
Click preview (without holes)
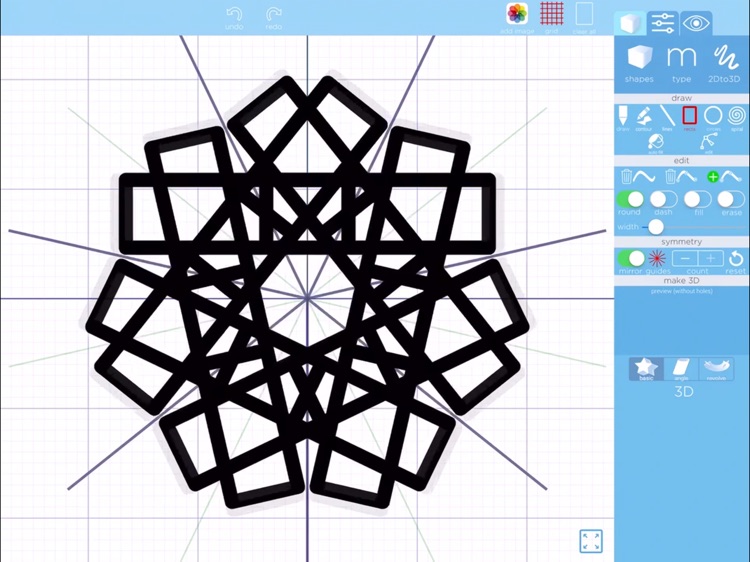(682, 291)
